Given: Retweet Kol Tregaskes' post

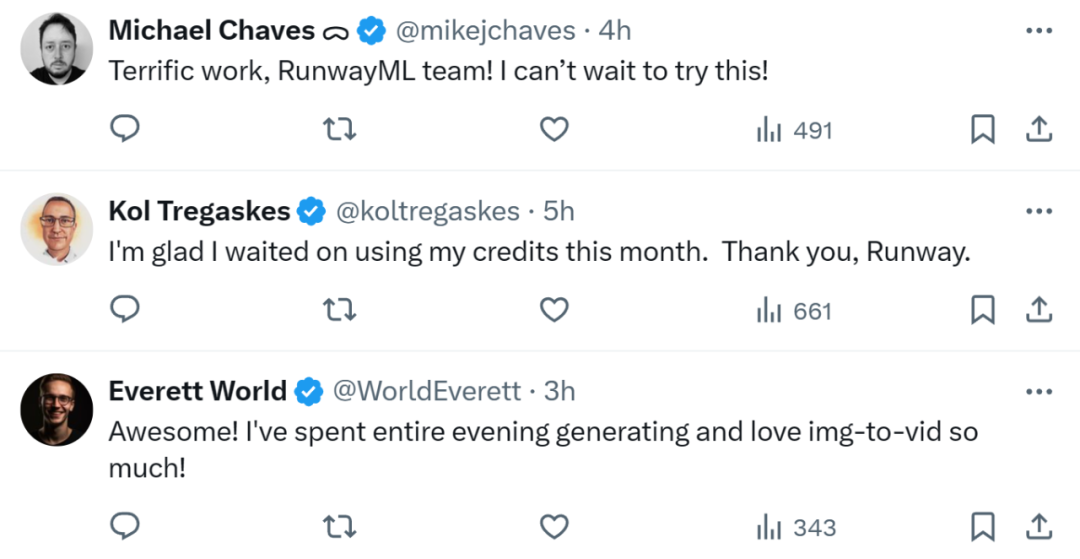Looking at the screenshot, I should click(x=340, y=310).
